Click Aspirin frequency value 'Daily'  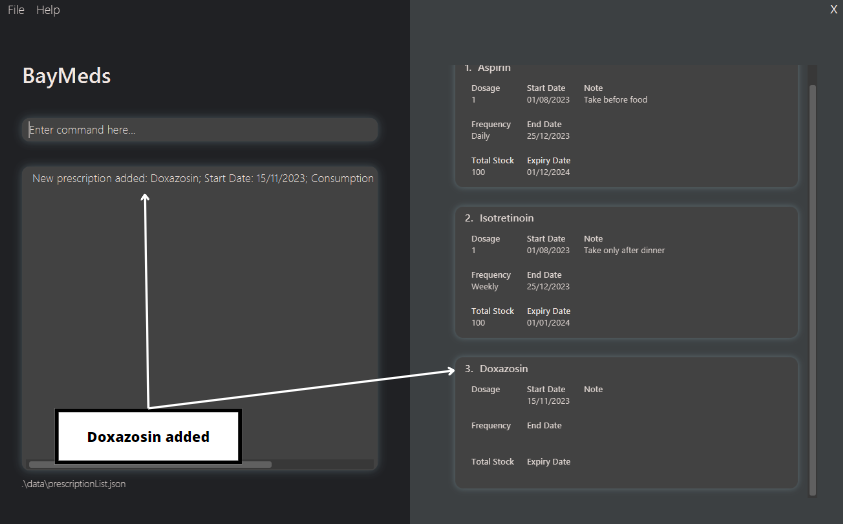click(481, 136)
